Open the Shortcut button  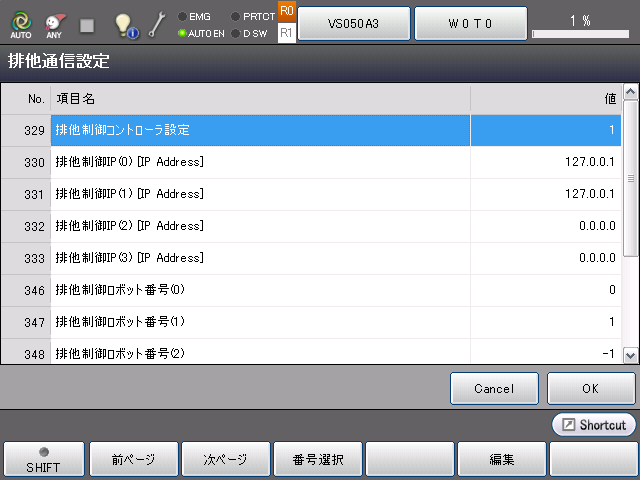(x=593, y=425)
